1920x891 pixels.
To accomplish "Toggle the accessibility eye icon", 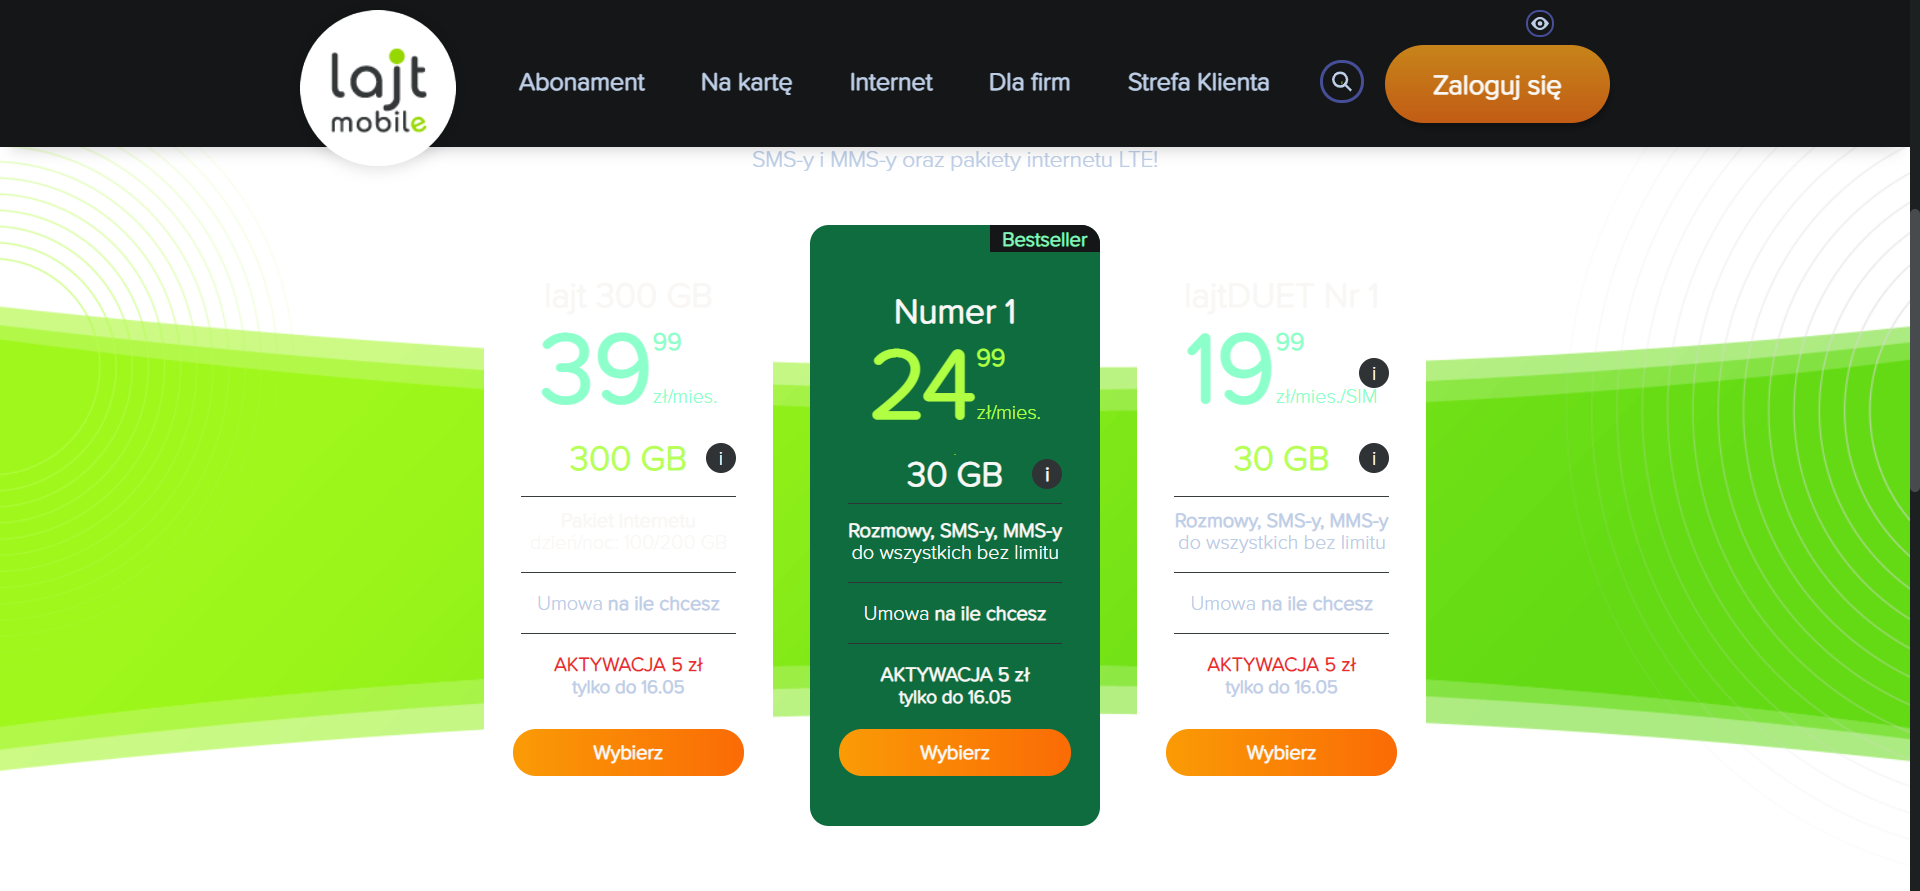I will [x=1540, y=23].
